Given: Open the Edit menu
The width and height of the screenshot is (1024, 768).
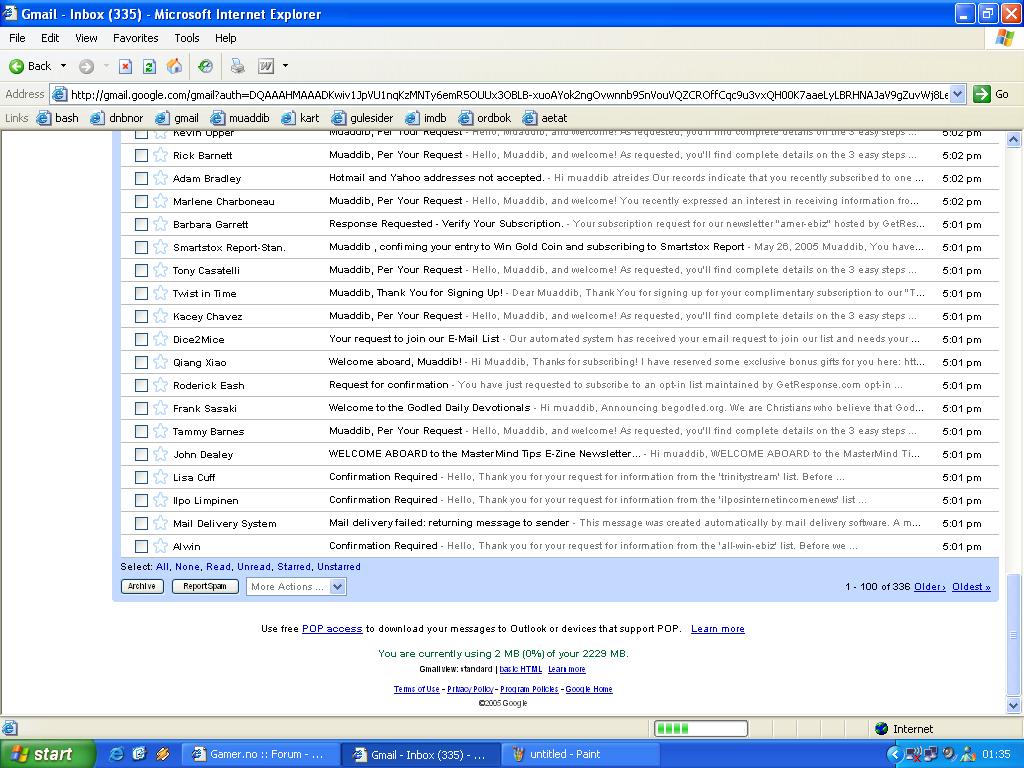Looking at the screenshot, I should [50, 38].
